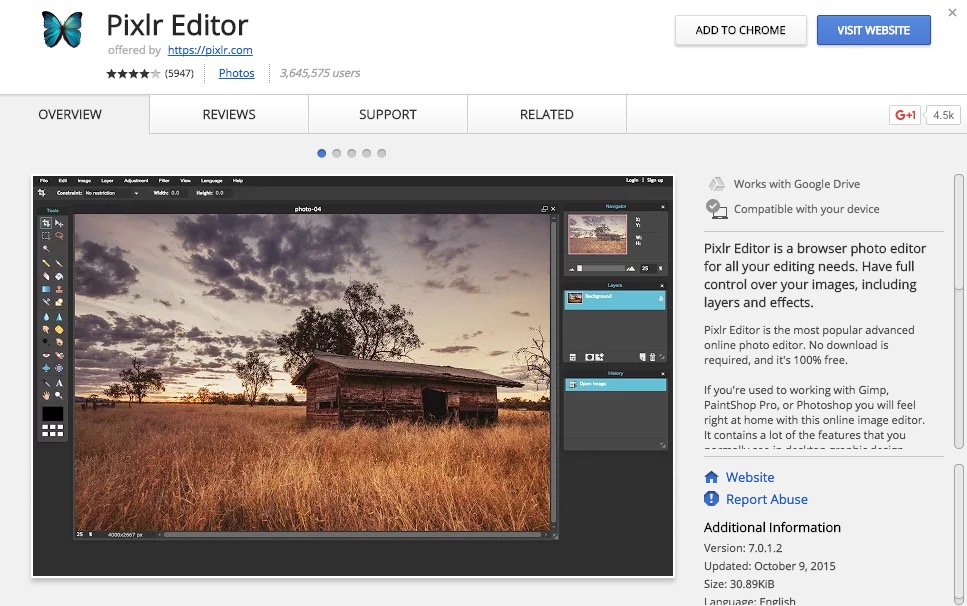The width and height of the screenshot is (967, 606).
Task: Click the Navigator preview thumbnail
Action: (597, 234)
